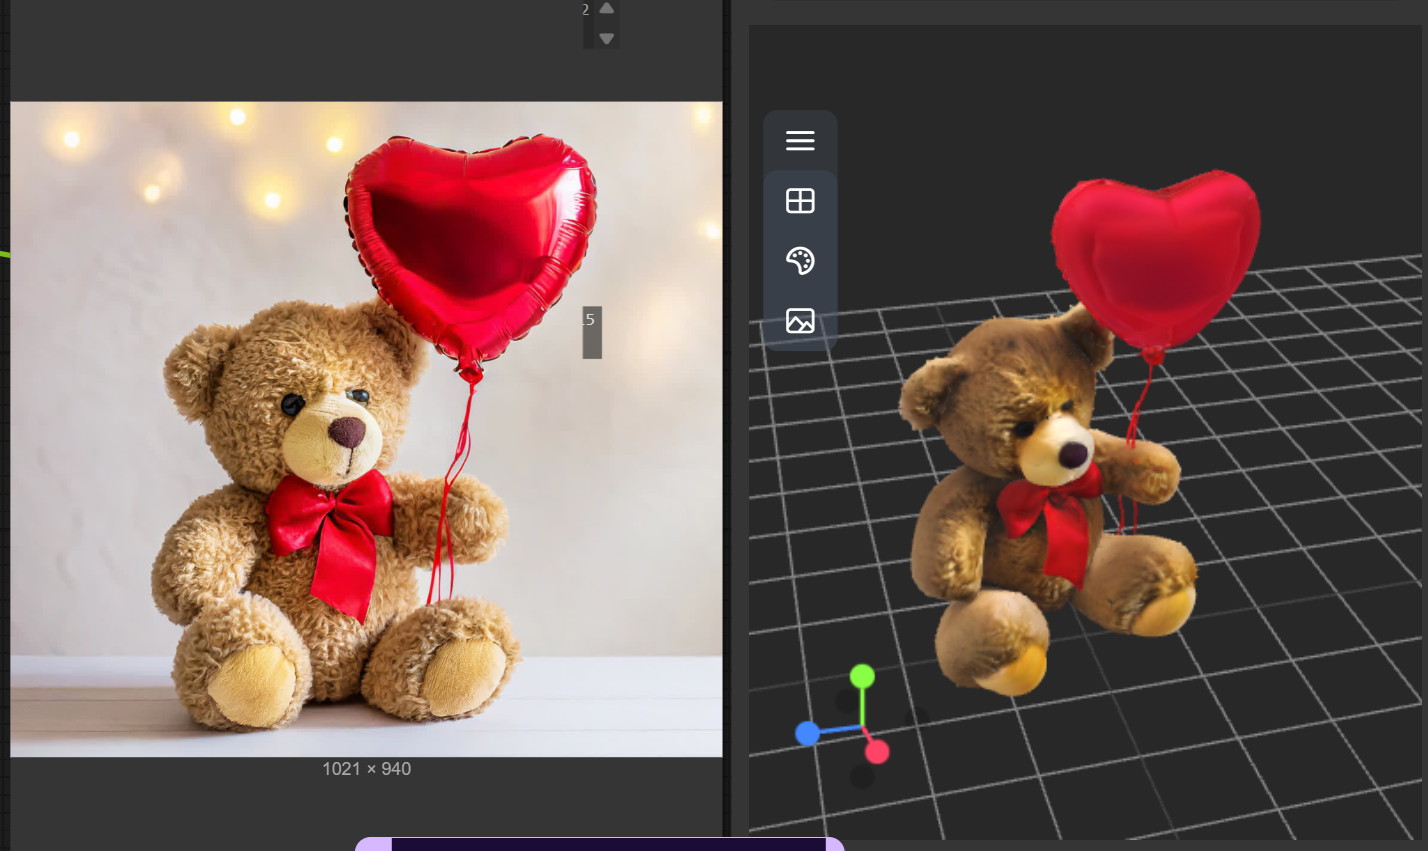
Task: Click the 1021 × 940 dimensions label
Action: [x=366, y=769]
